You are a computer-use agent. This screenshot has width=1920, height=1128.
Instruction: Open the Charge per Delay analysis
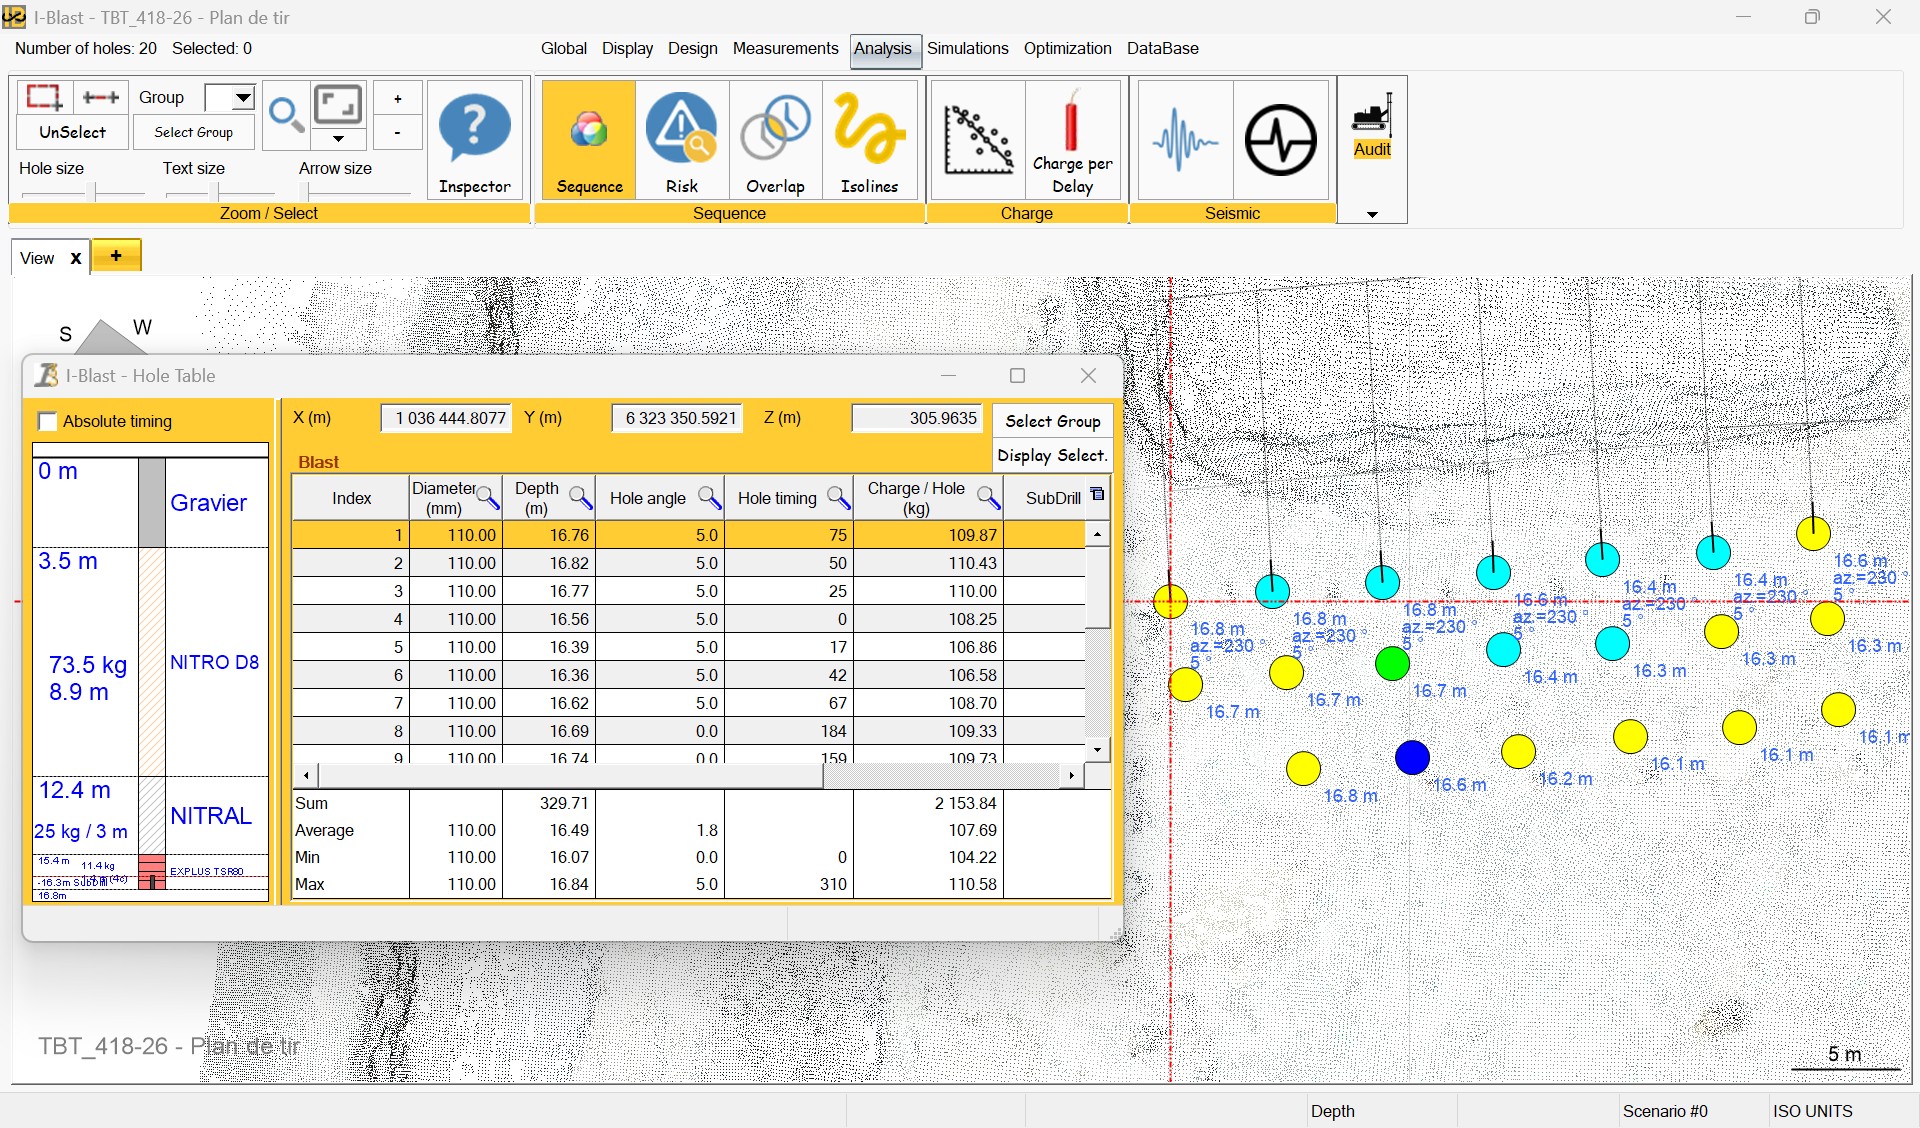(1071, 140)
